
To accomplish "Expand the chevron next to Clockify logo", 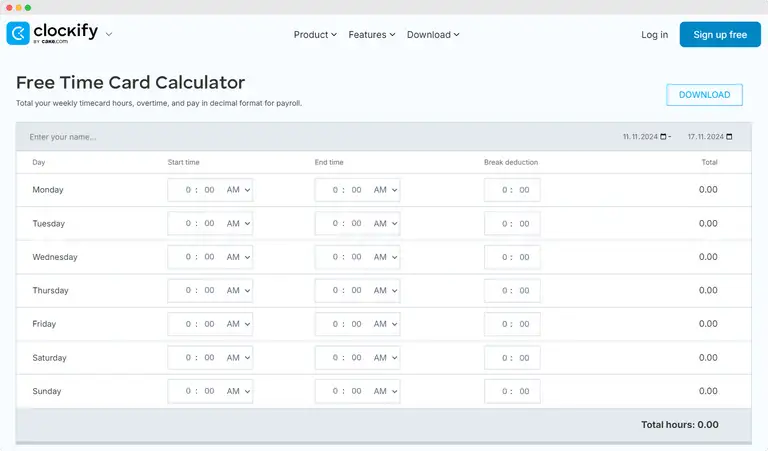I will pos(109,34).
